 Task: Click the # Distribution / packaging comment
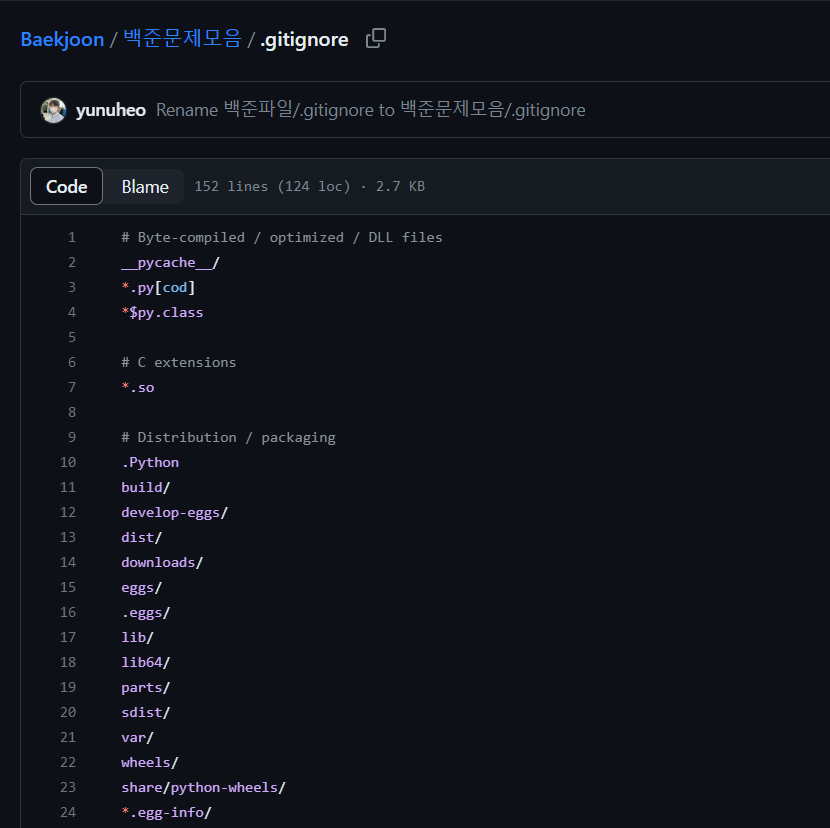tap(228, 437)
